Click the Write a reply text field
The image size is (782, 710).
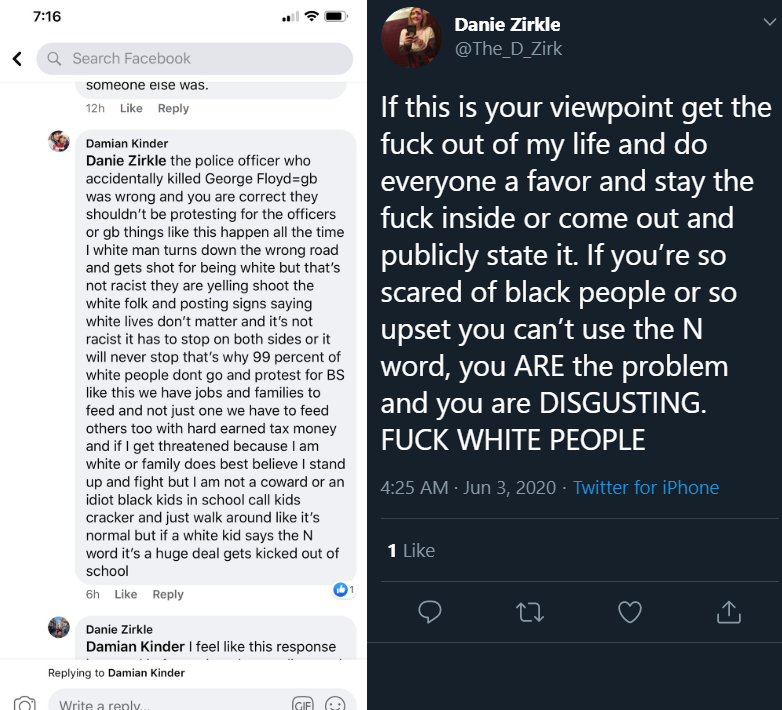point(170,703)
